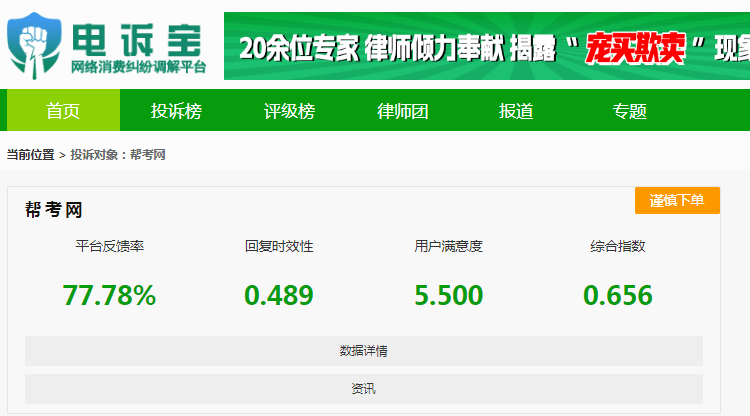Screen dimensions: 750x416
Task: Go to 首页 in the navigation bar
Action: (63, 110)
